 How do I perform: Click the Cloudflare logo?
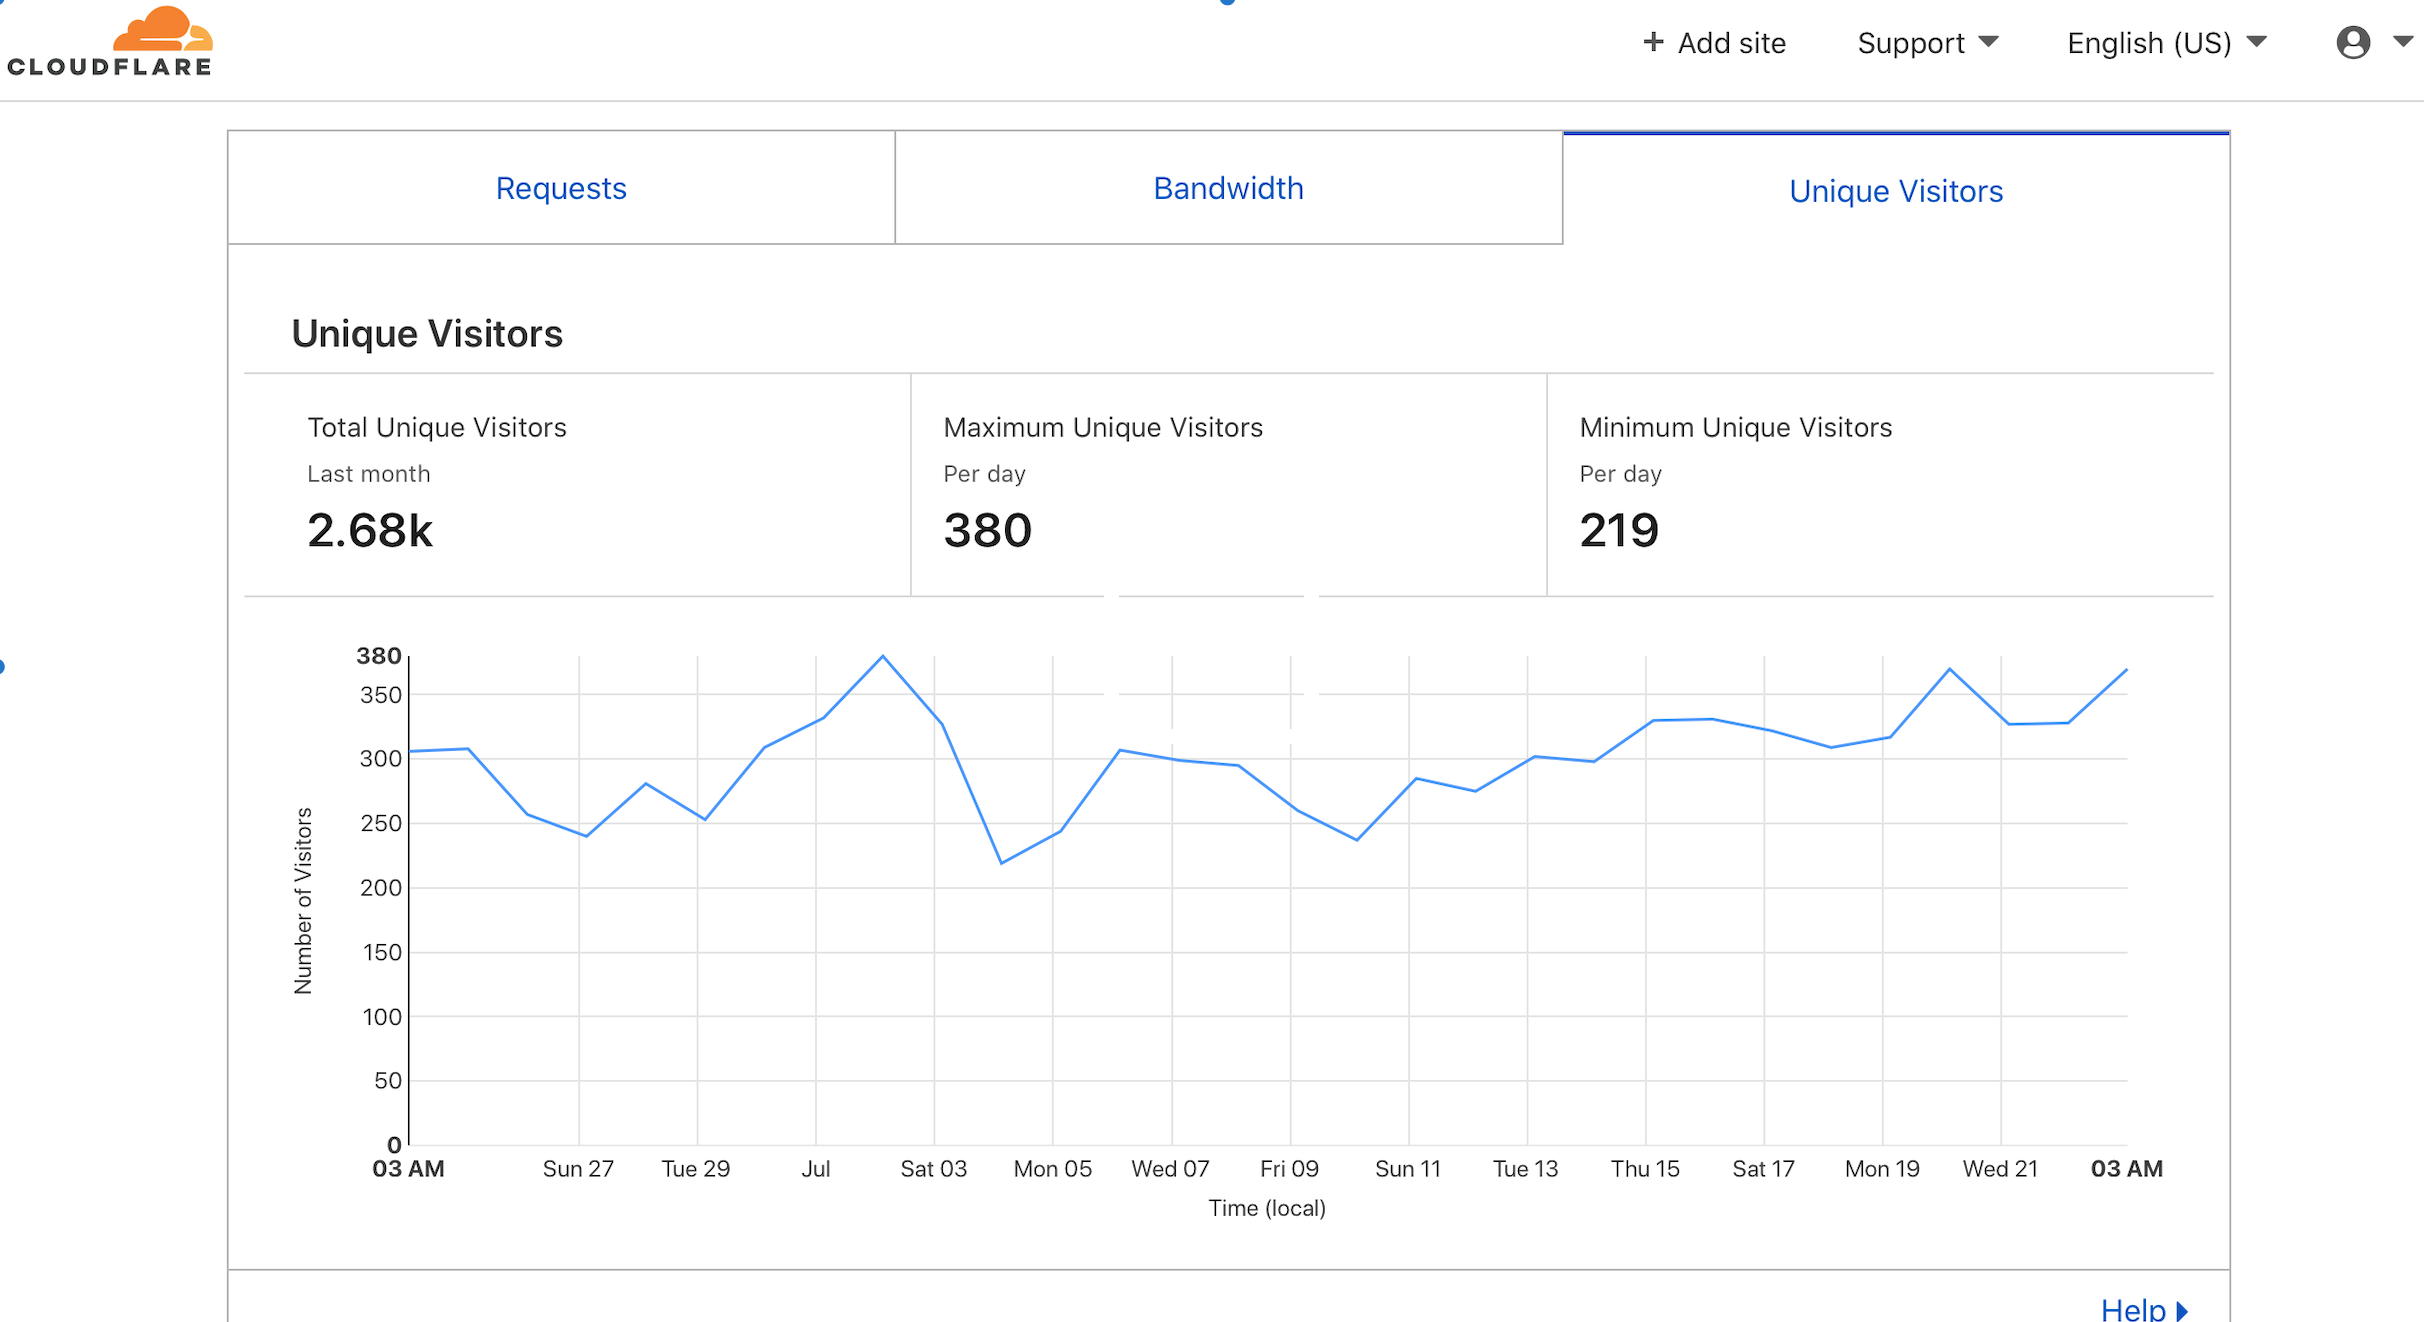pos(110,42)
